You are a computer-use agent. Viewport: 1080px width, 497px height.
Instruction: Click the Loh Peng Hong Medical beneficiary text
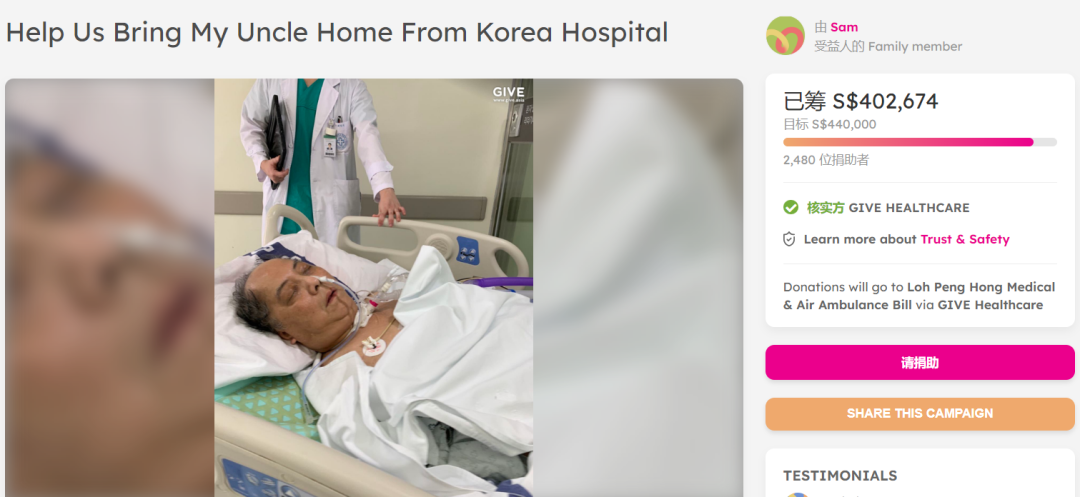[981, 287]
